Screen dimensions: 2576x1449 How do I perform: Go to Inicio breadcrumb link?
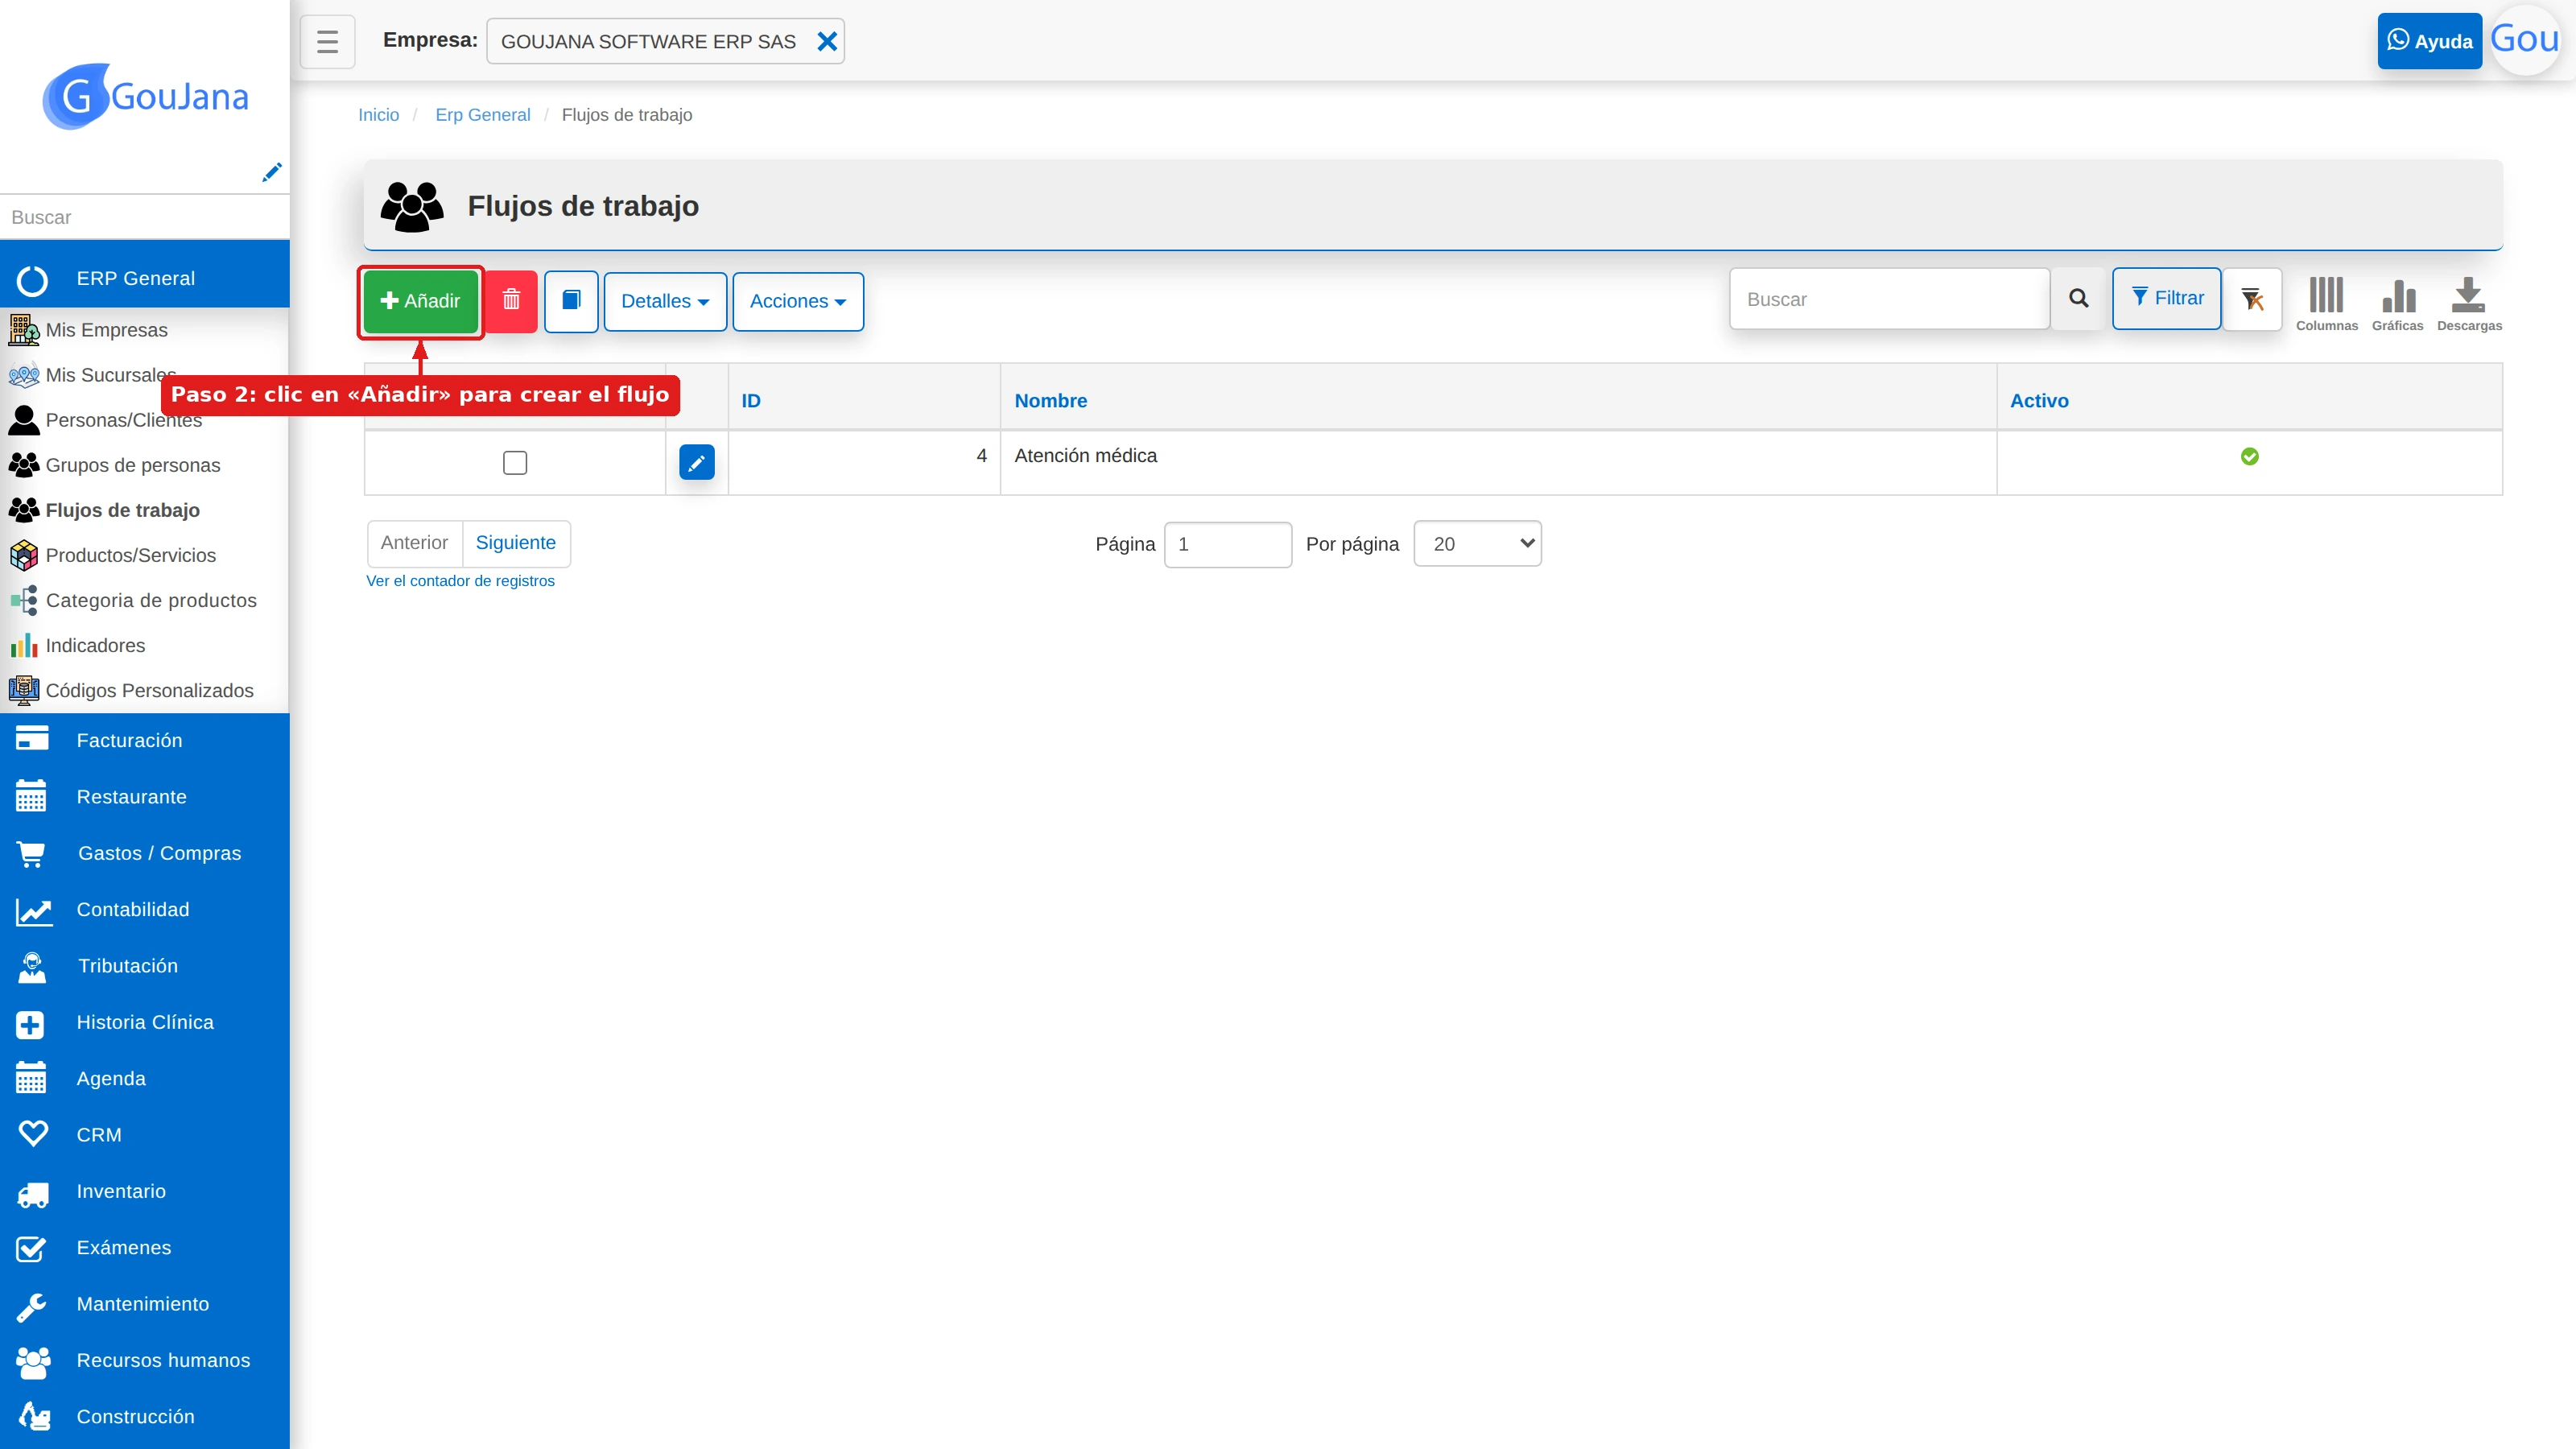click(378, 115)
